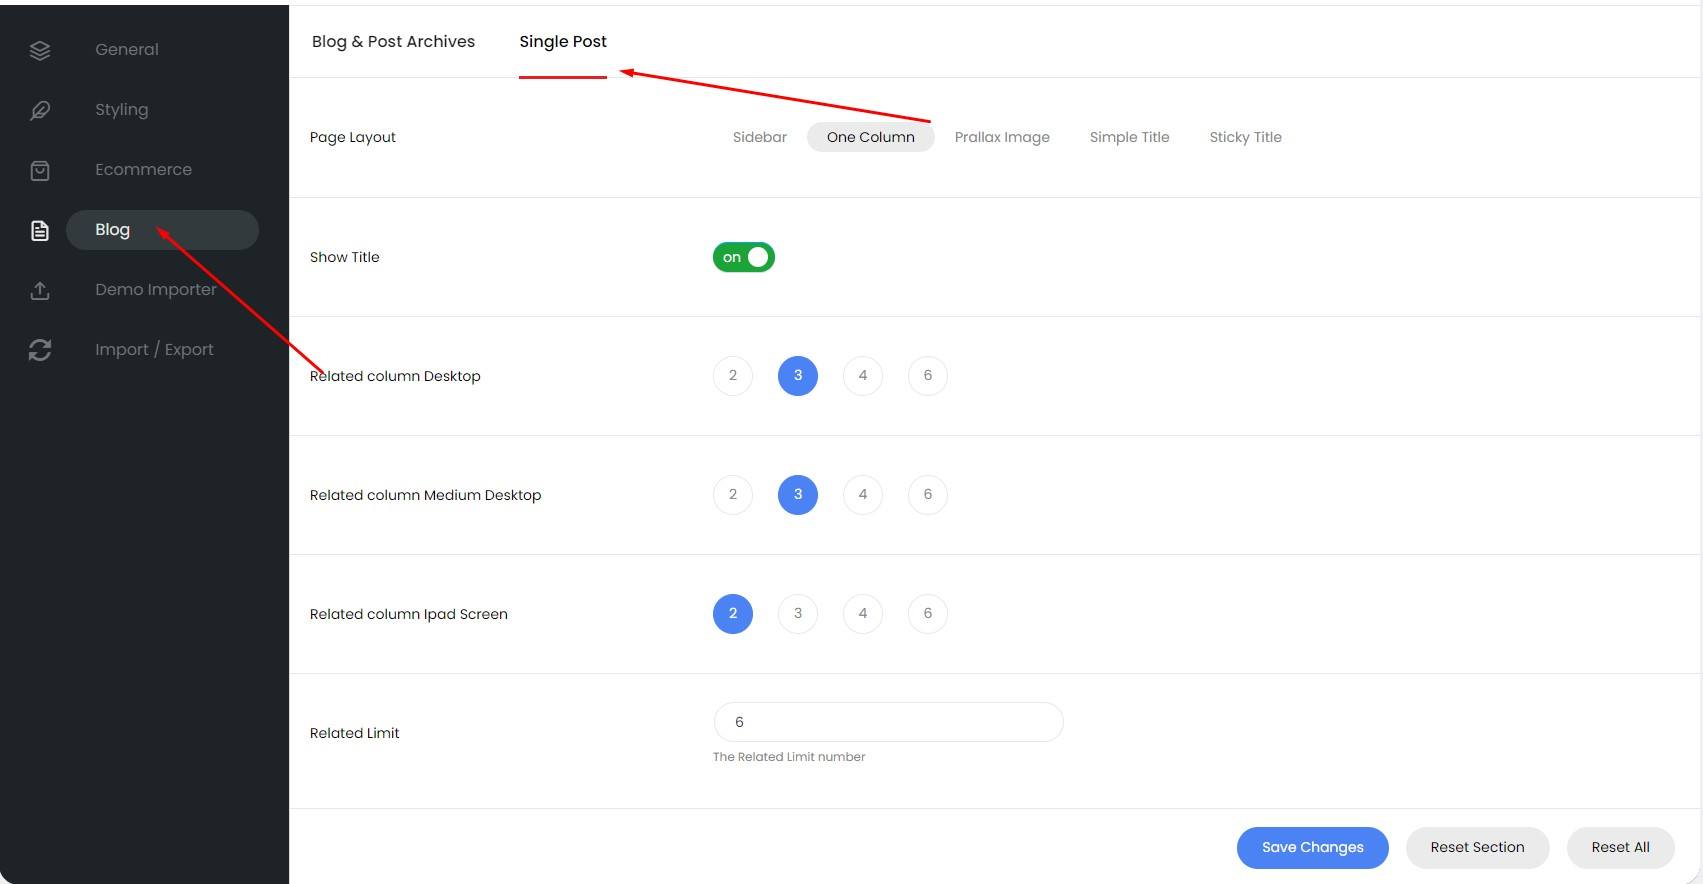Screen dimensions: 1703x884
Task: Focus the Related Limit number field
Action: pos(888,722)
